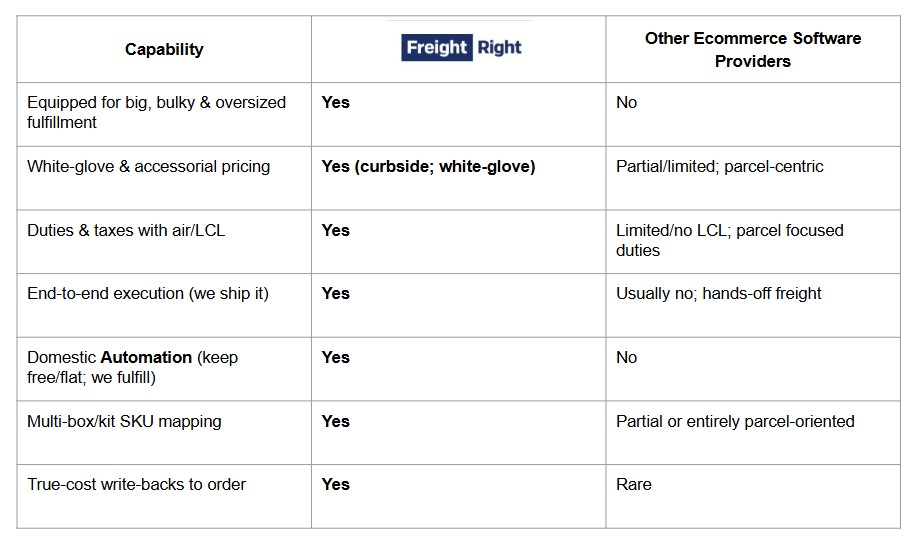The image size is (915, 540).
Task: Select Duties & taxes with air/LCL row
Action: [x=126, y=230]
